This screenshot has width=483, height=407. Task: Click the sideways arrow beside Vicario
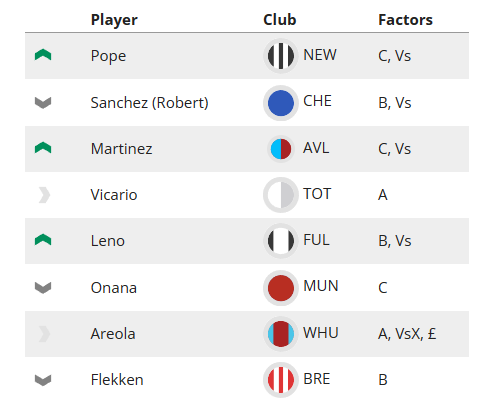44,195
